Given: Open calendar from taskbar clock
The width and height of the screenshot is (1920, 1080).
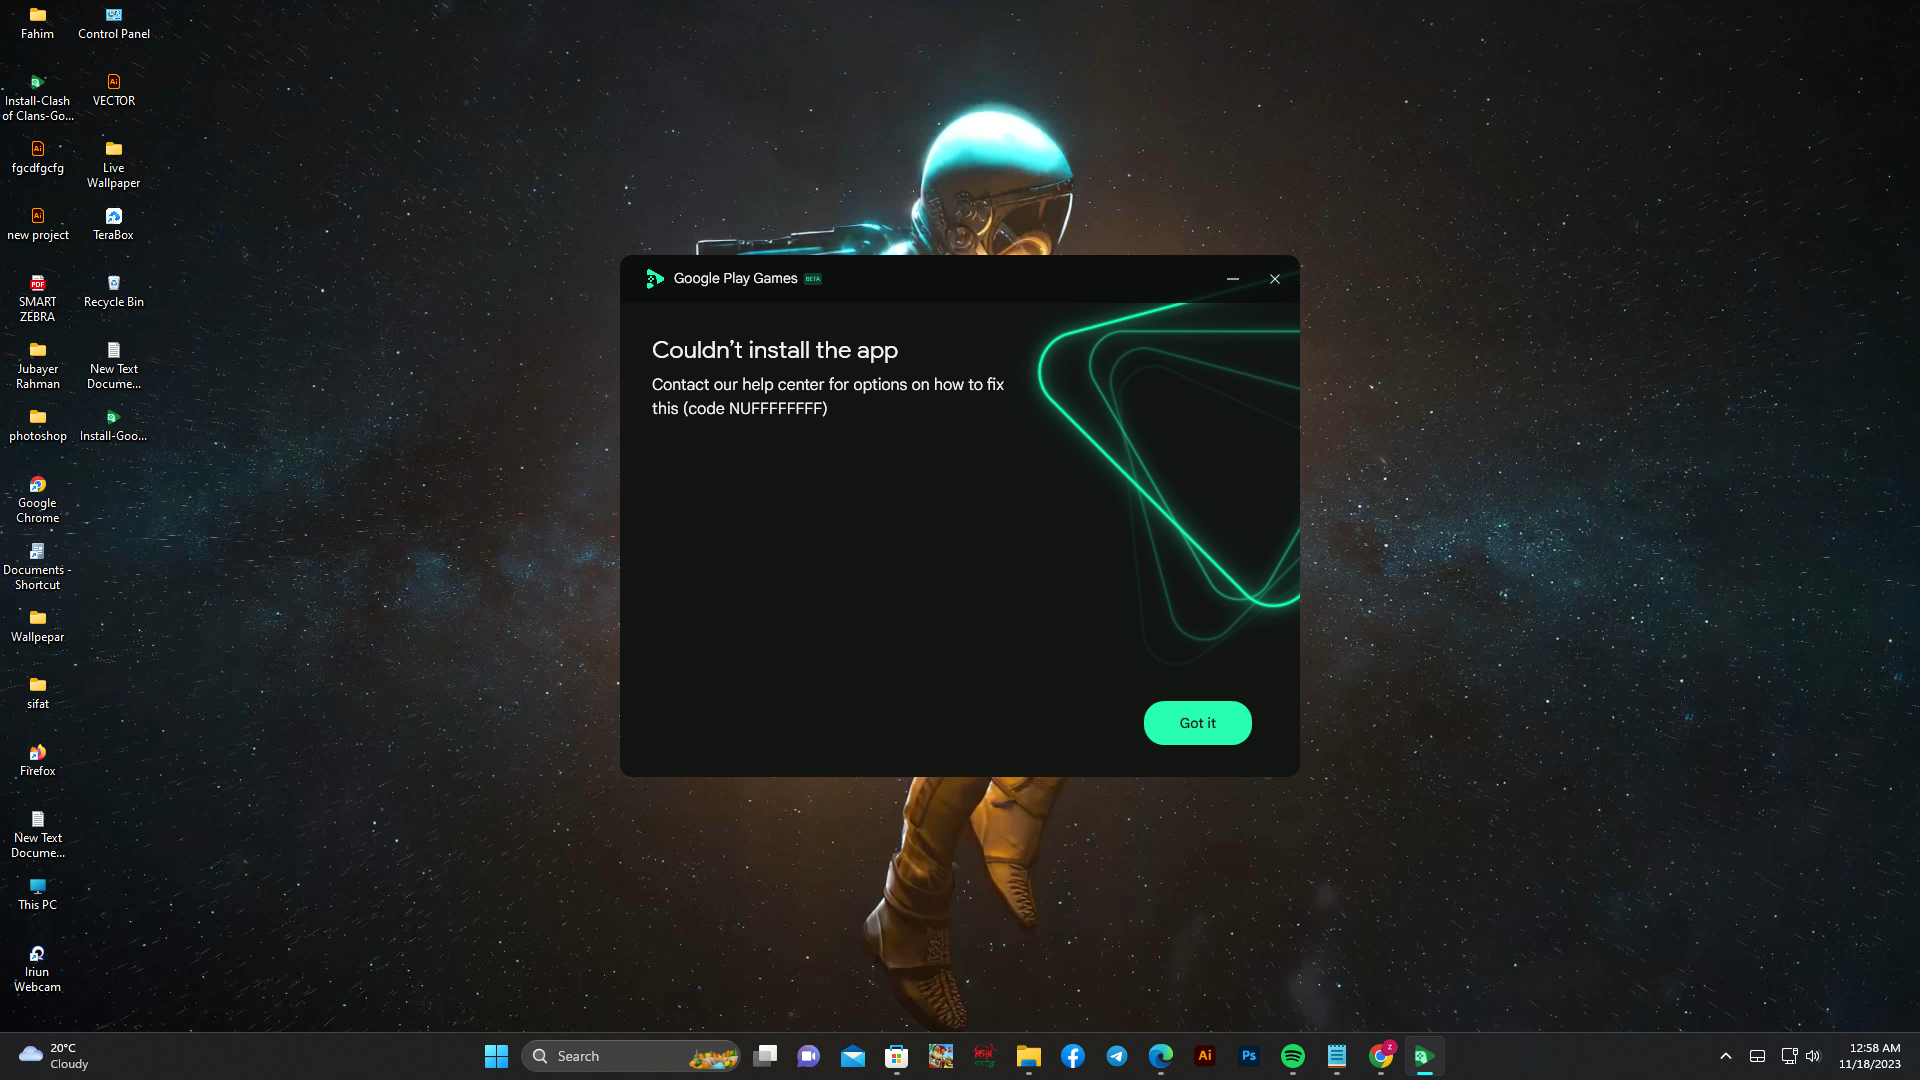Looking at the screenshot, I should [1870, 1055].
